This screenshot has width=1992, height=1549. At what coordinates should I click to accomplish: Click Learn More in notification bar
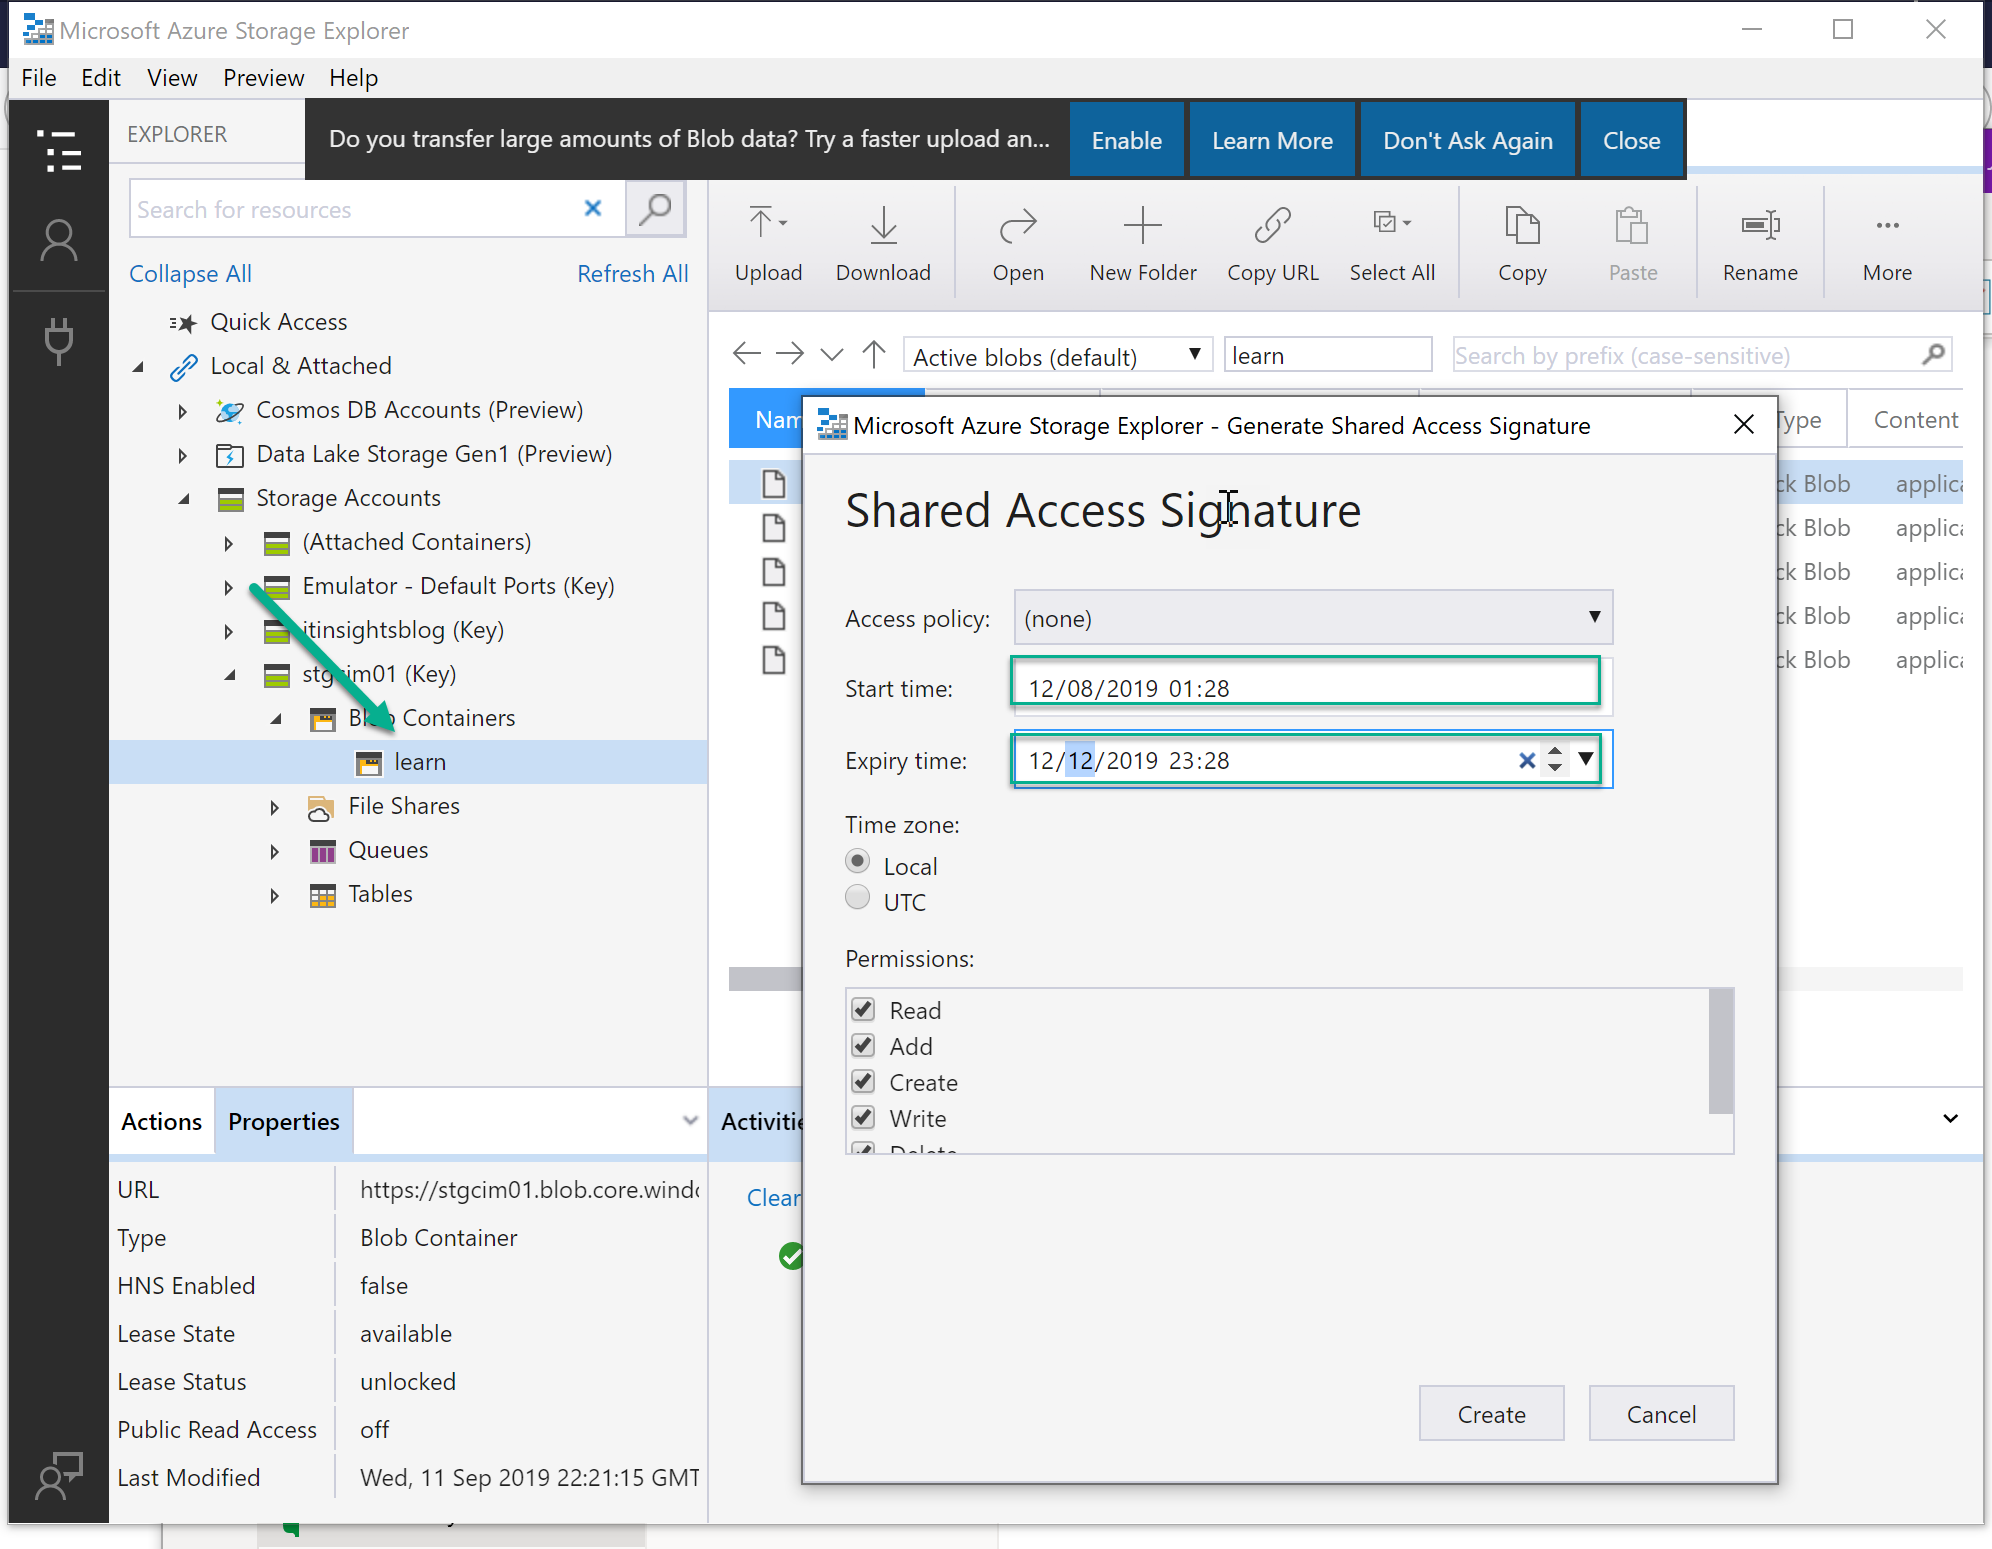click(x=1272, y=140)
